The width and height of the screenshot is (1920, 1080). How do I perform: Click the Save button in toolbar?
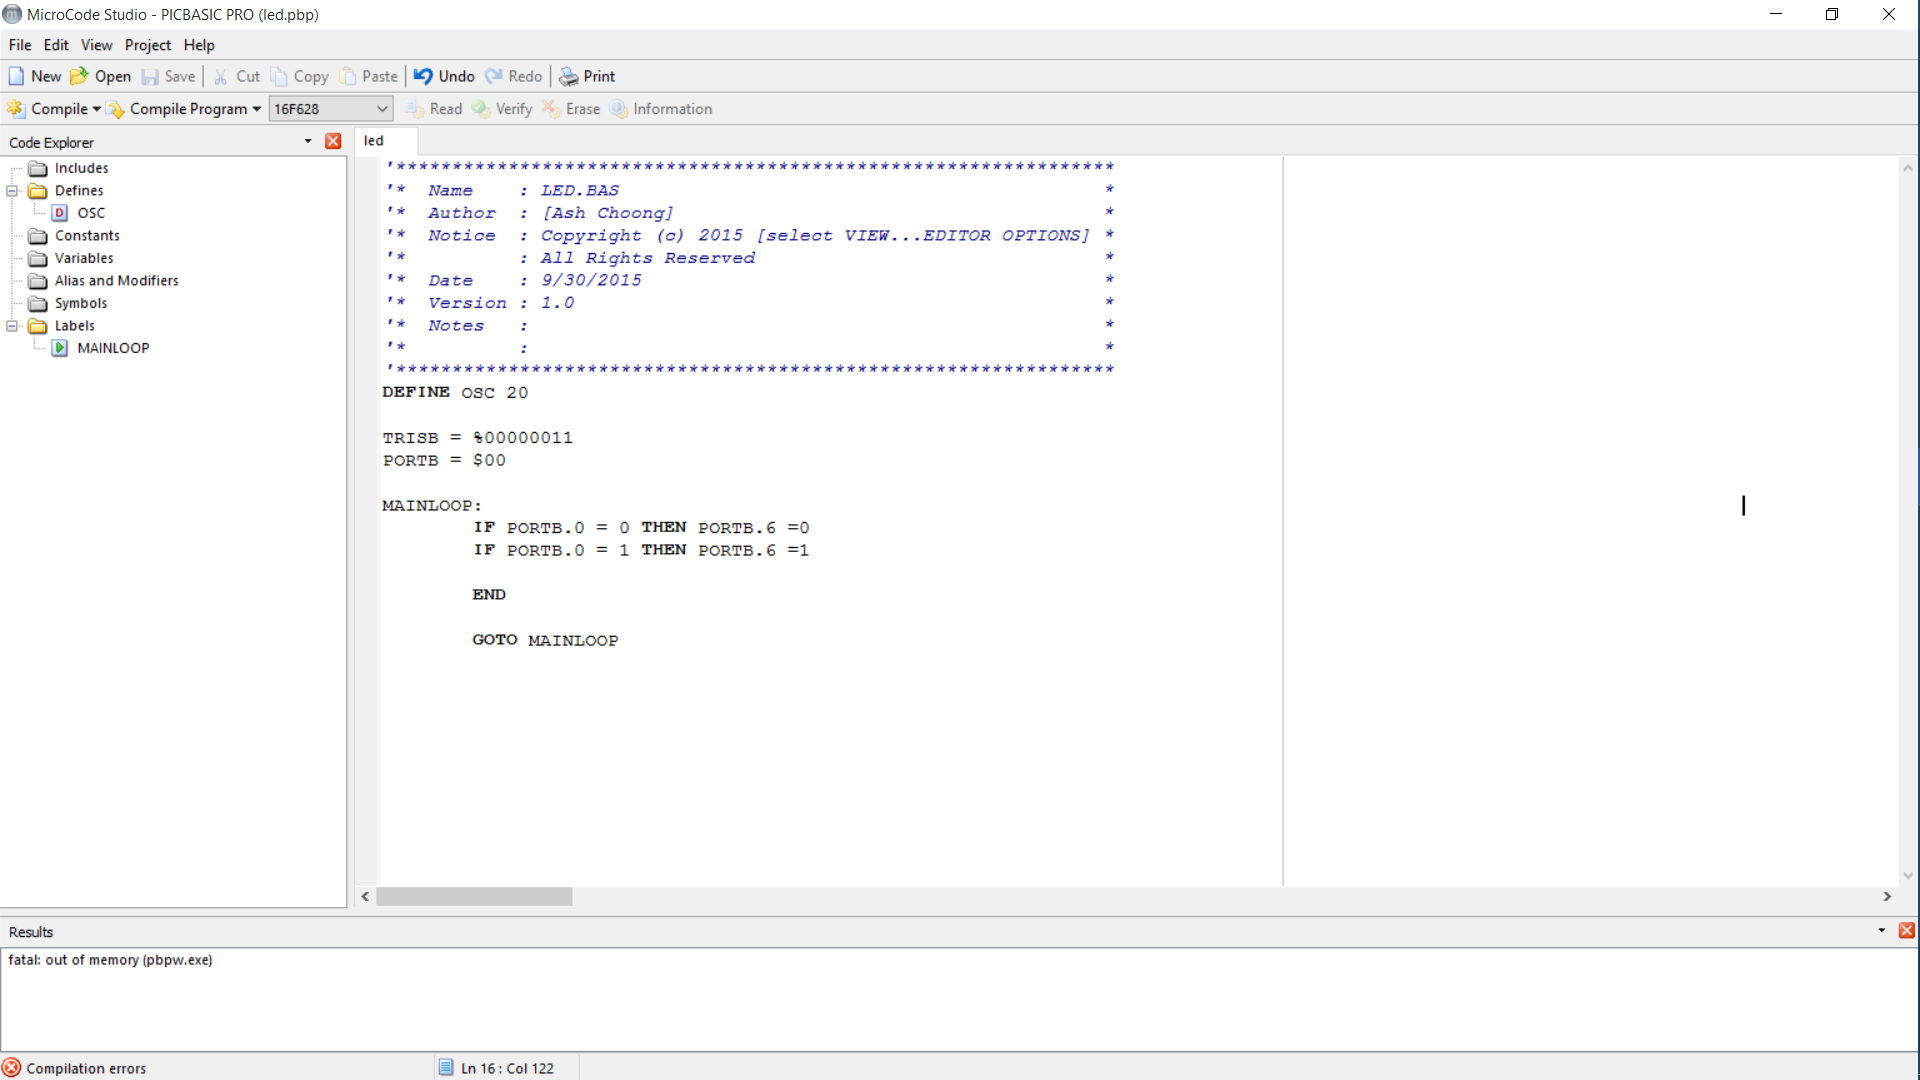(181, 75)
